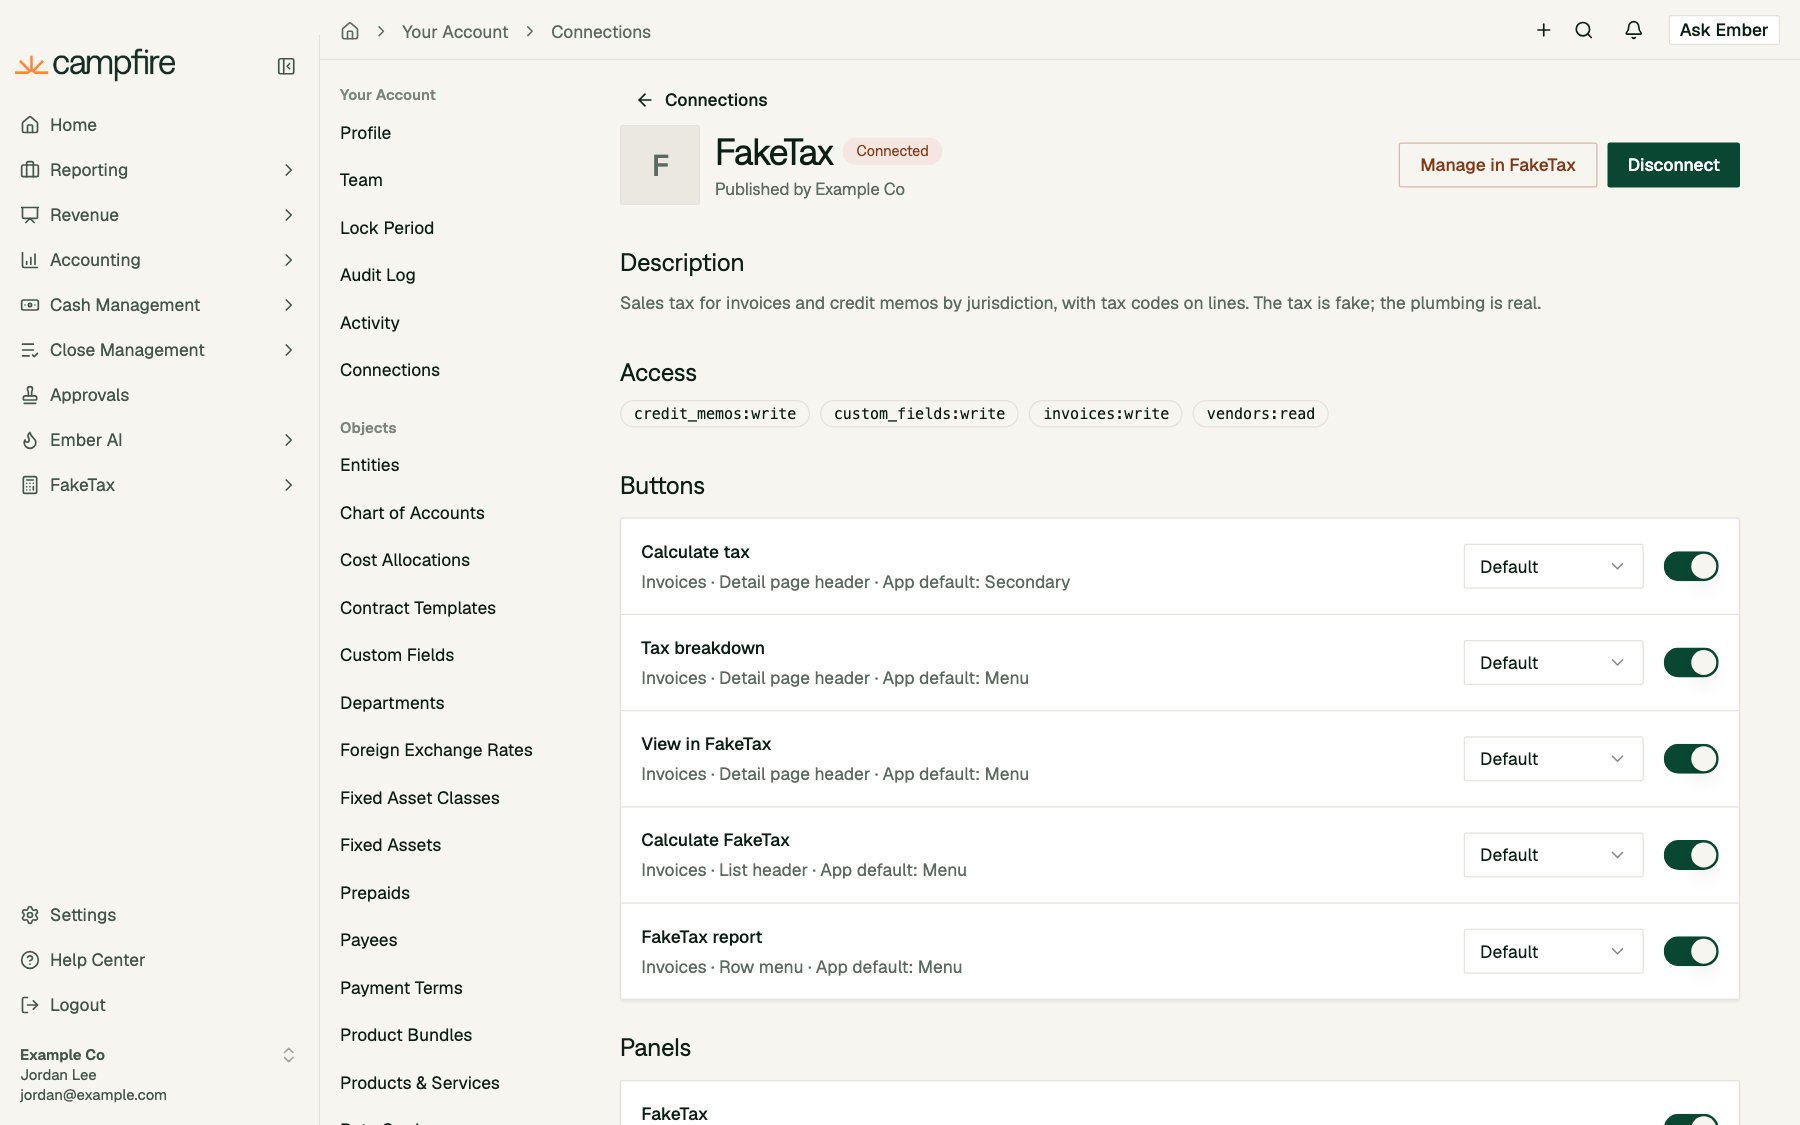Go back using the Connections arrow icon
This screenshot has width=1800, height=1125.
click(644, 100)
